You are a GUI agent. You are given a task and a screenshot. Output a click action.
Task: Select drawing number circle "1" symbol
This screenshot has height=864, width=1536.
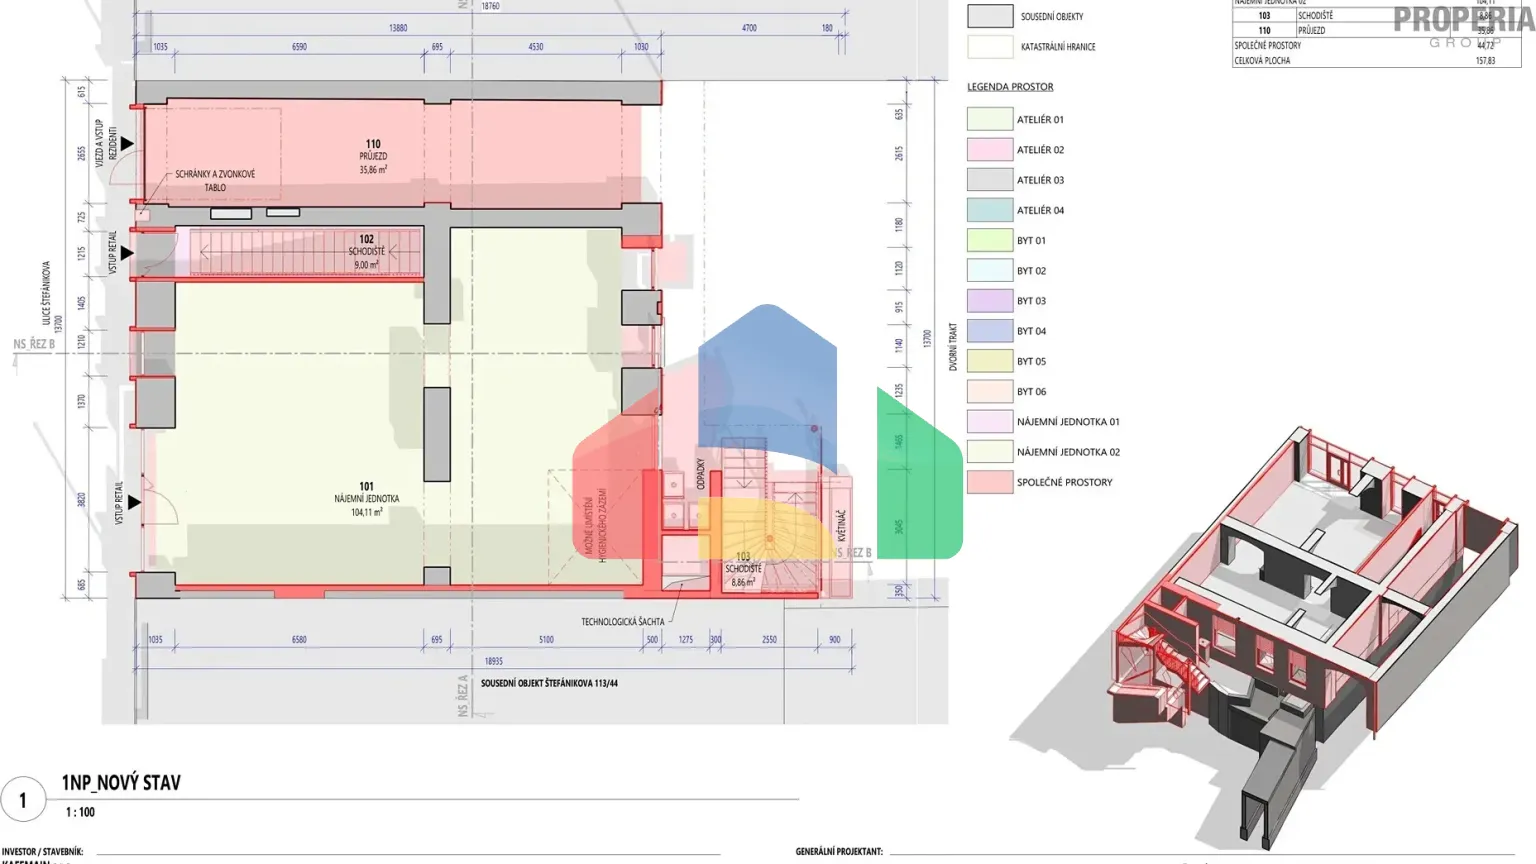[22, 799]
